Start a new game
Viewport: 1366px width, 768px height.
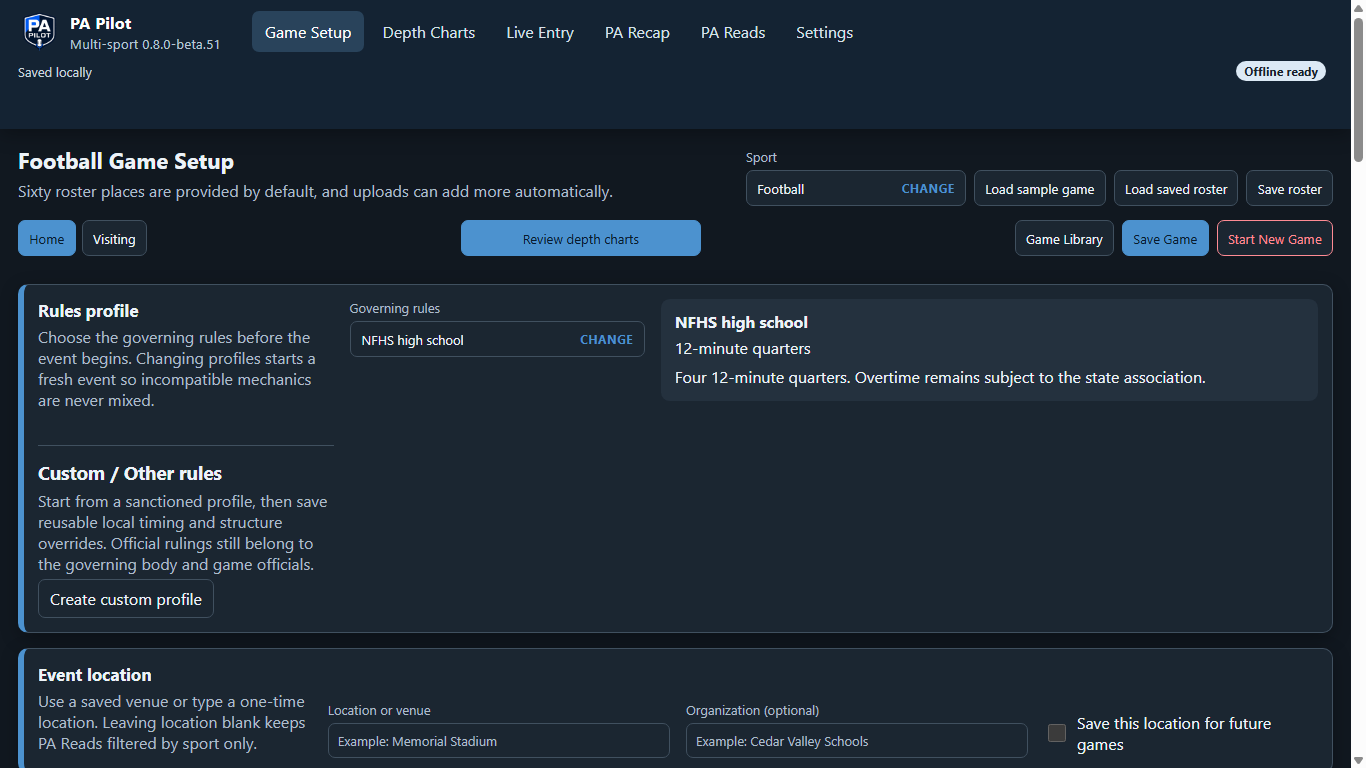coord(1275,238)
